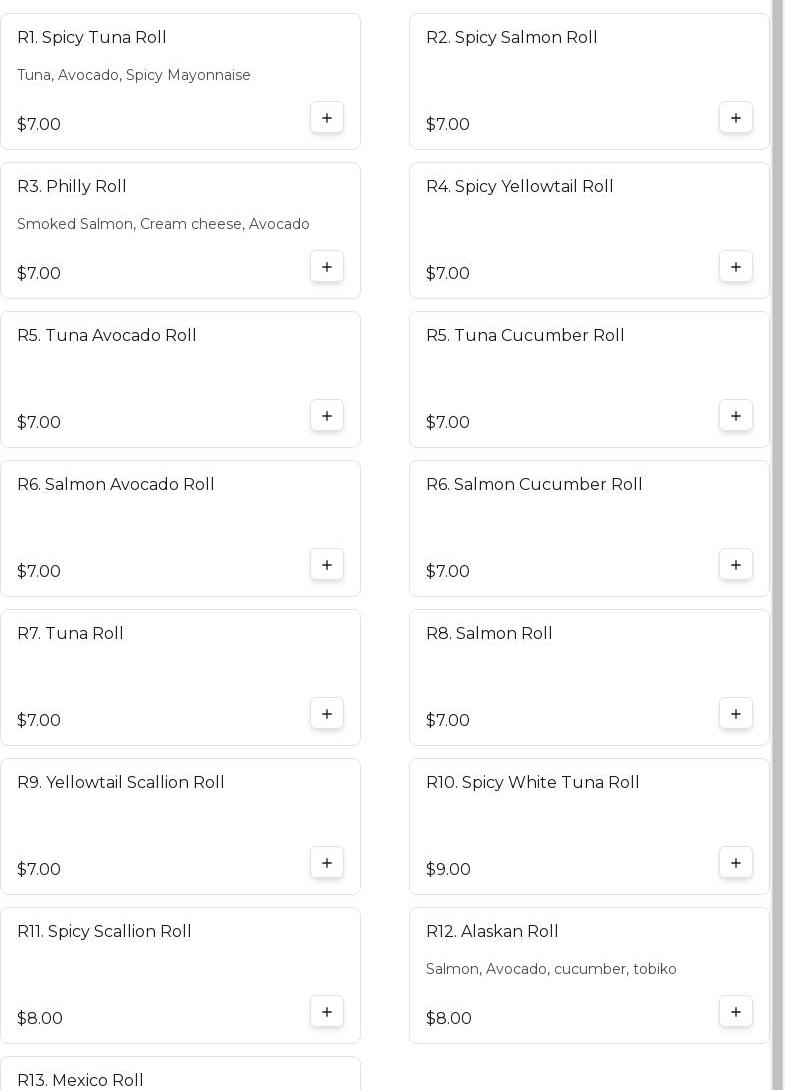The height and width of the screenshot is (1090, 785).
Task: Select the R10 Spicy White Tuna Roll title
Action: pyautogui.click(x=532, y=783)
